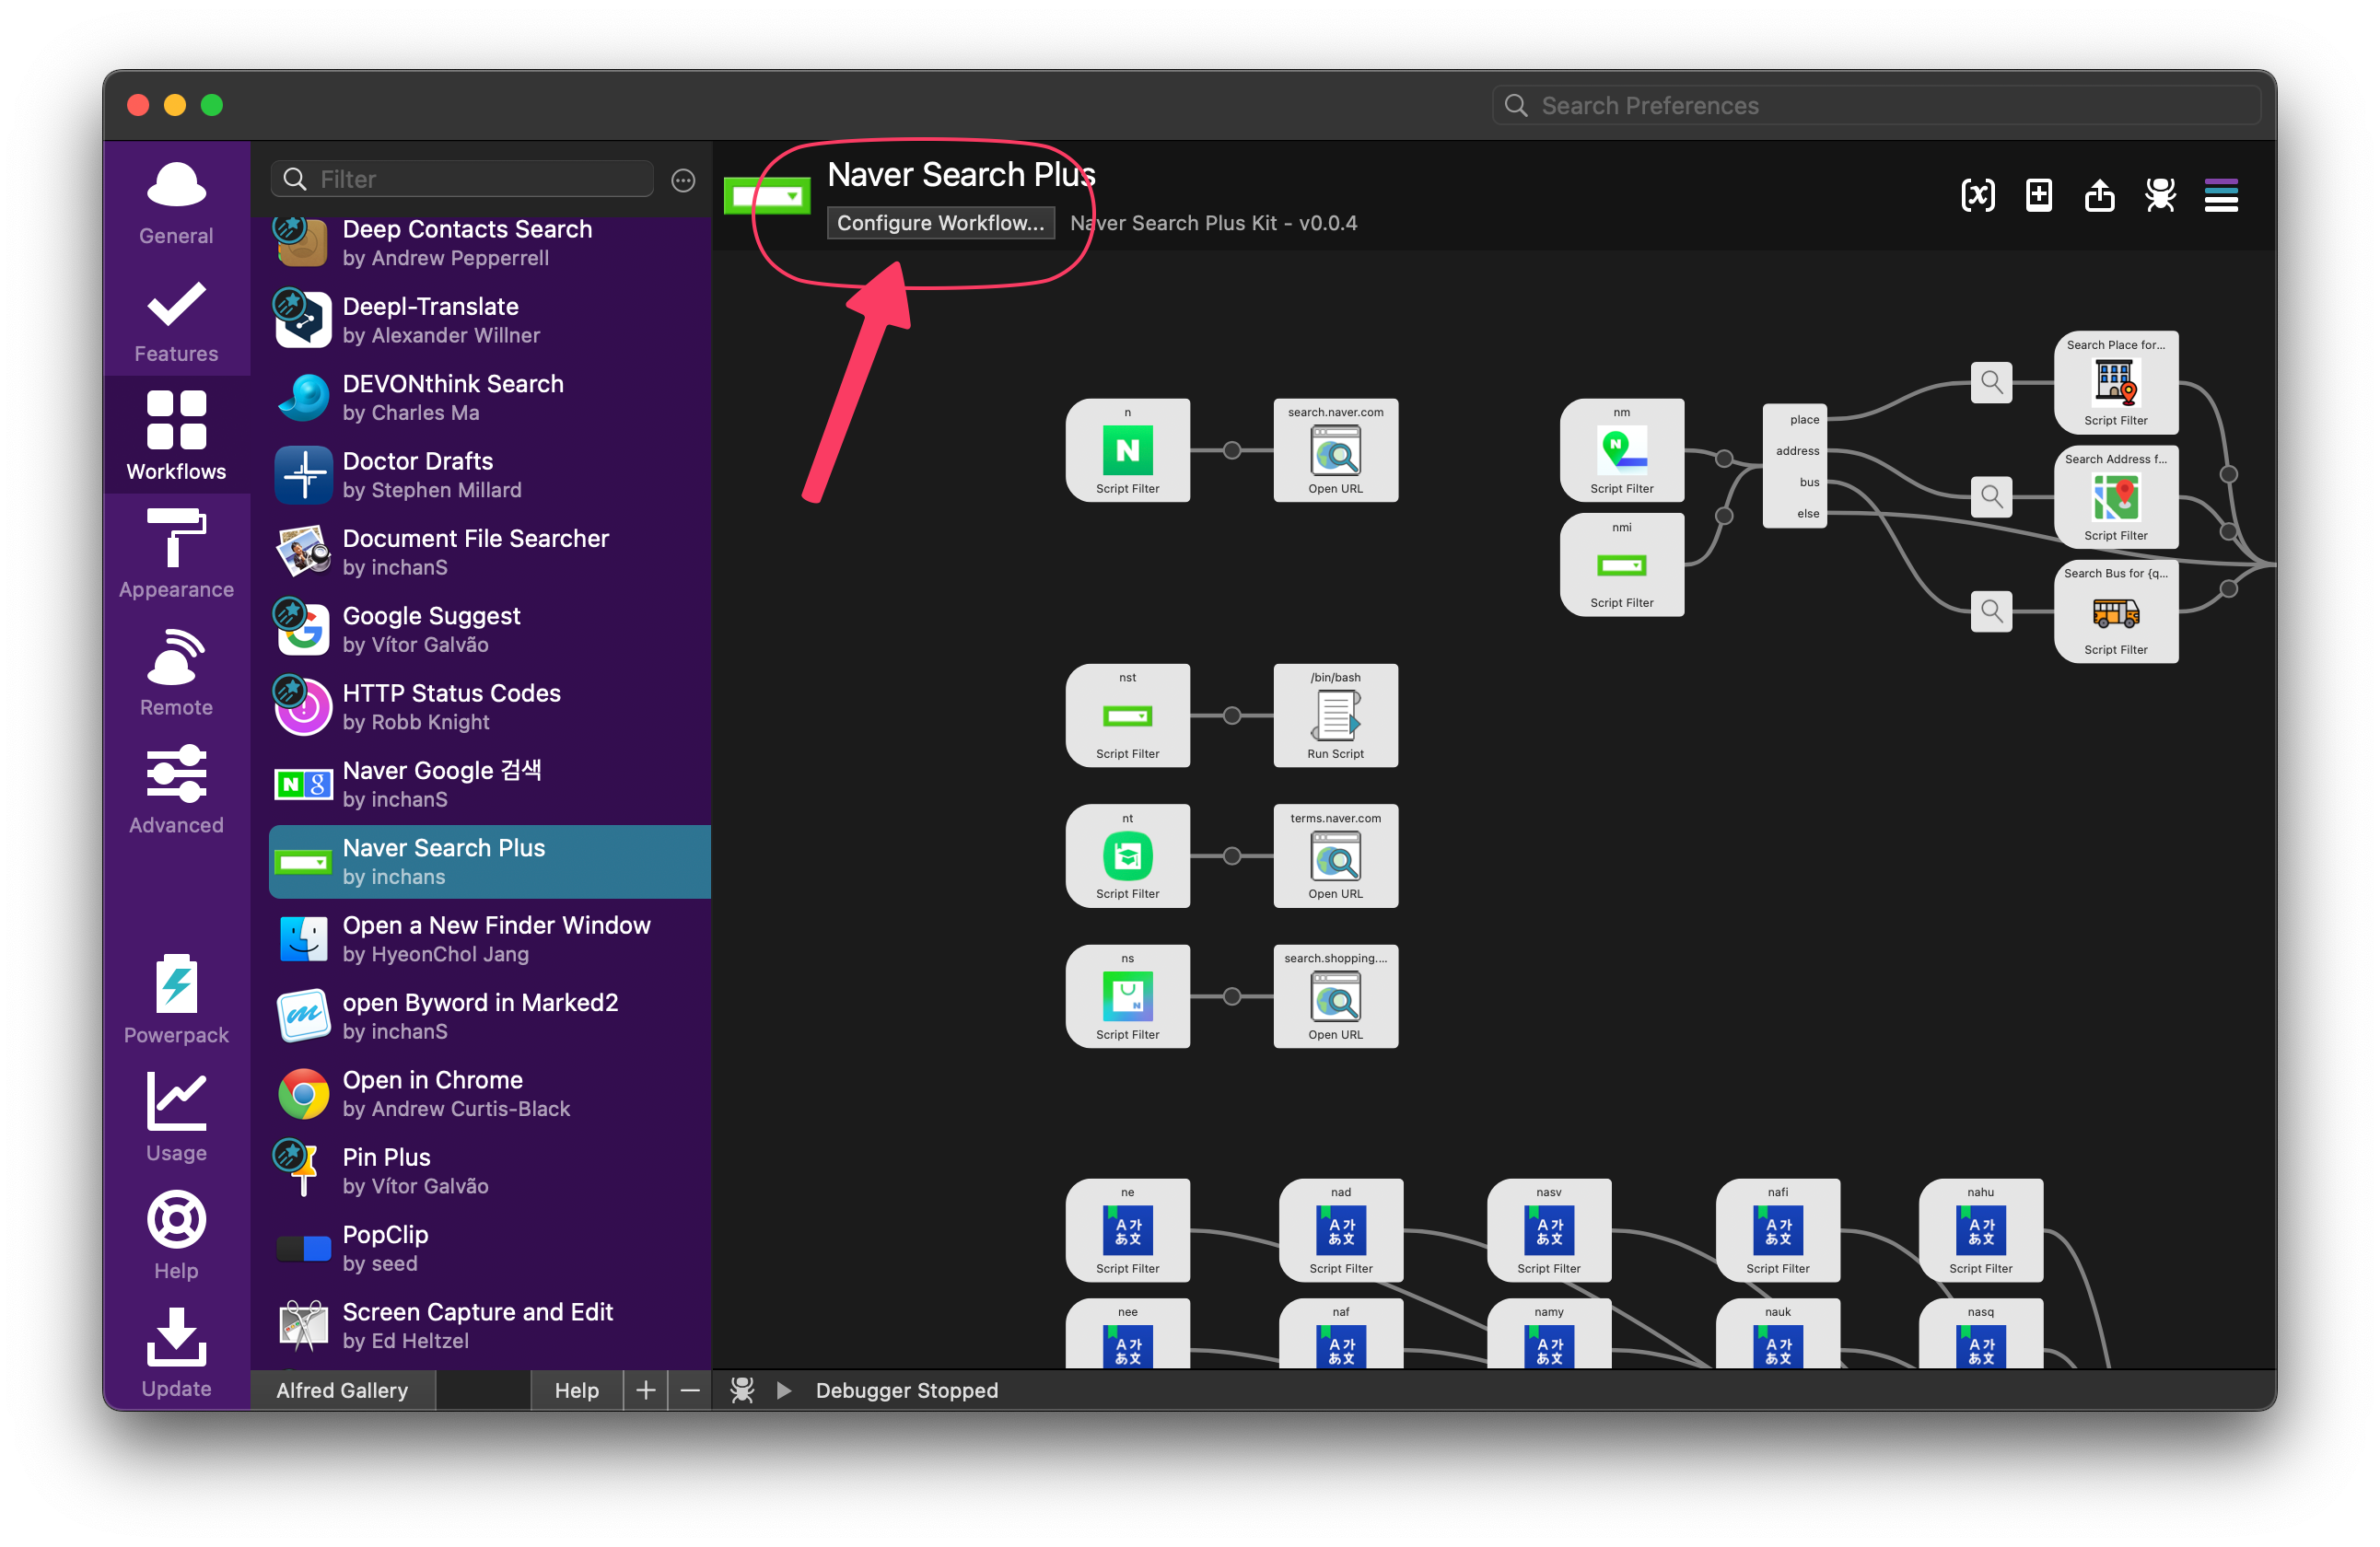Open the Configure Workflow settings
The width and height of the screenshot is (2380, 1547).
937,222
